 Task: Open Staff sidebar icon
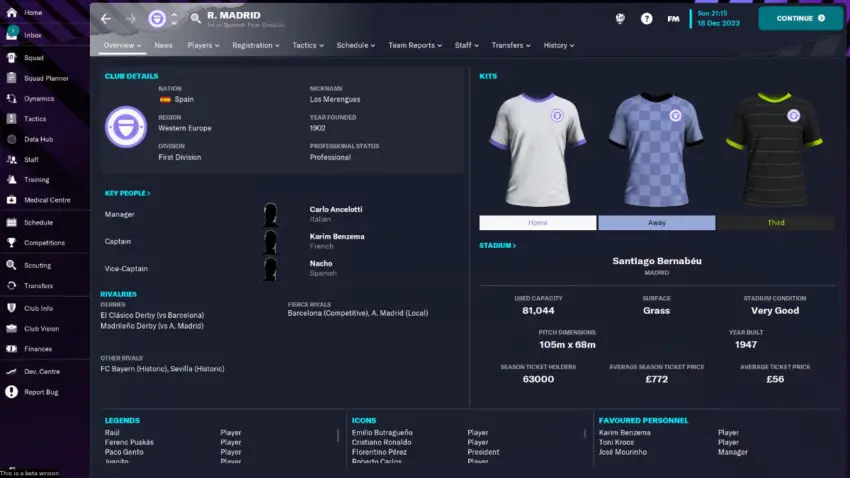[11, 159]
